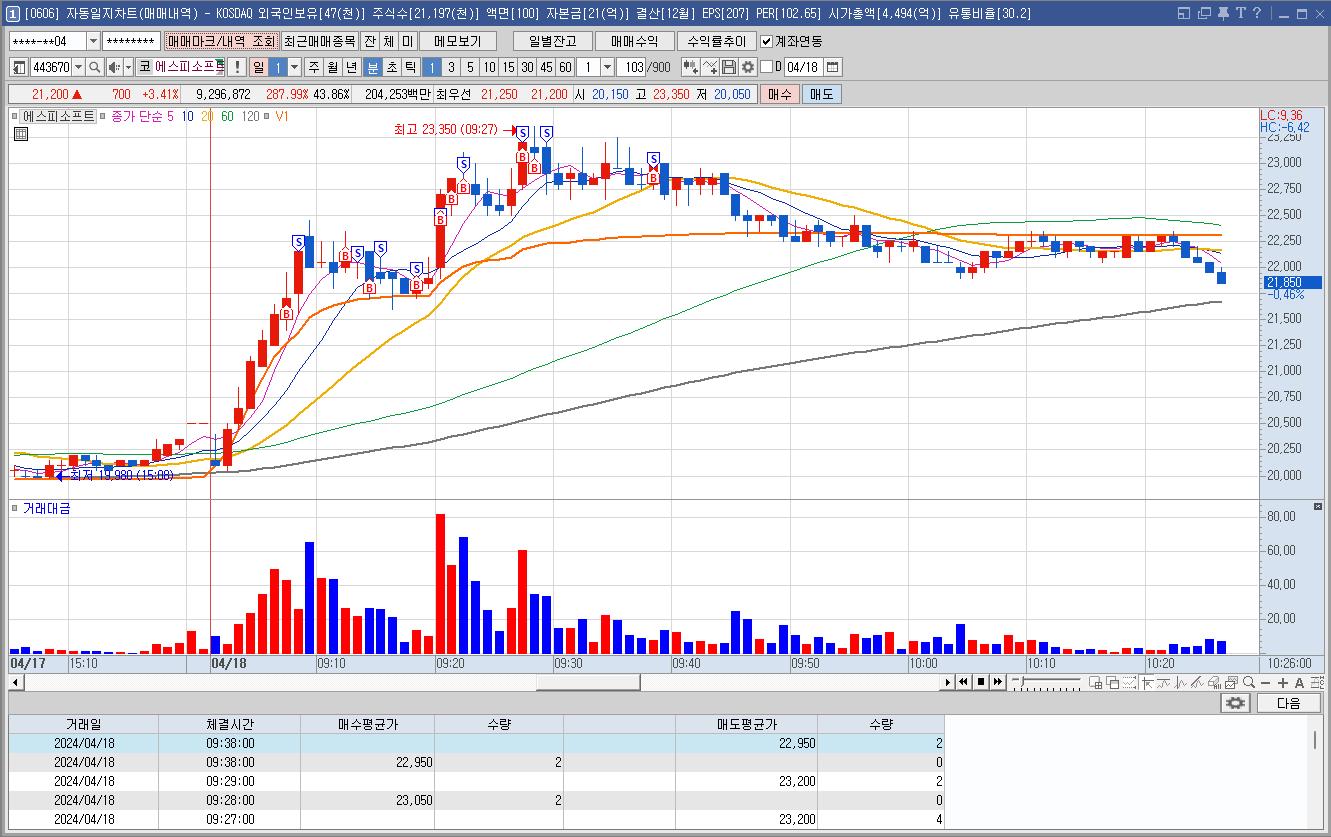Screen dimensions: 1331x837
Task: Click the layout panel icon in title bar
Action: click(1185, 13)
